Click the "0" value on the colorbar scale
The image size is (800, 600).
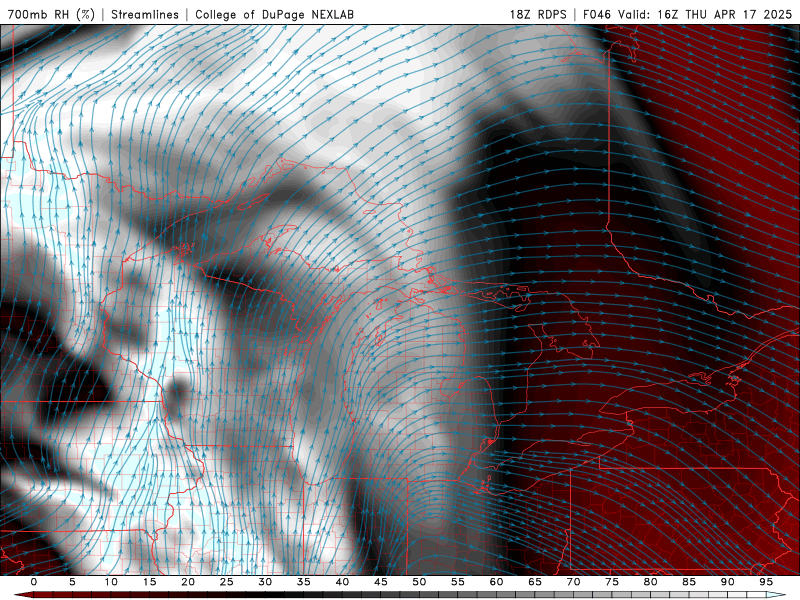coord(34,582)
